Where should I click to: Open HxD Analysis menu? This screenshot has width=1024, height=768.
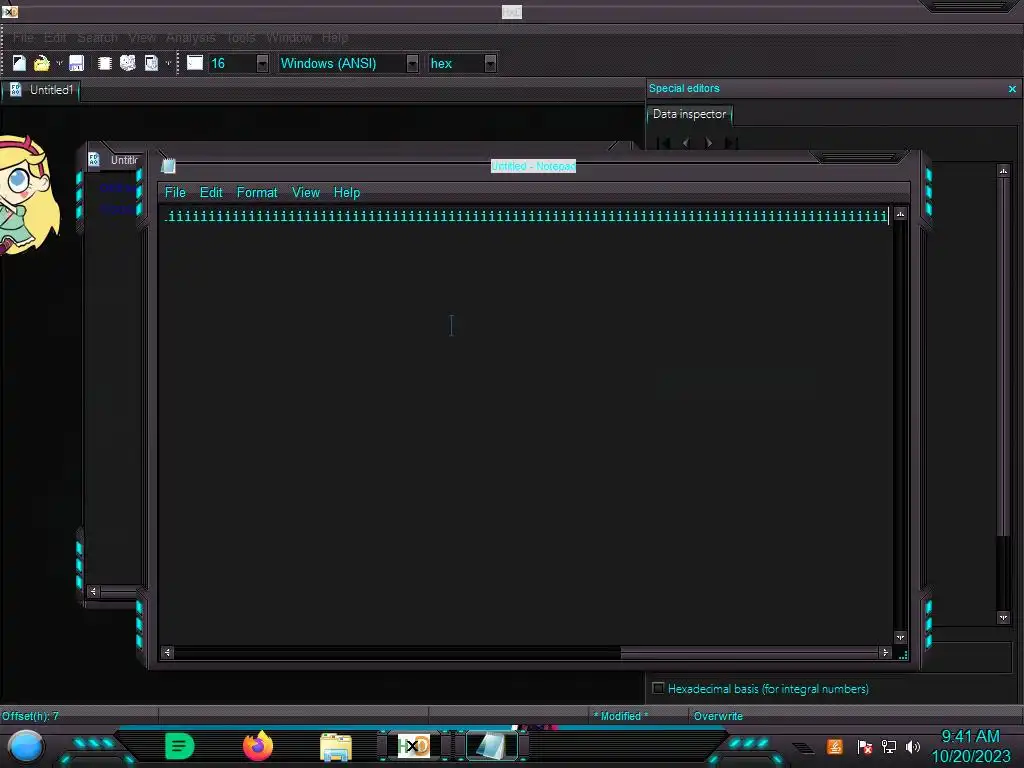coord(190,38)
